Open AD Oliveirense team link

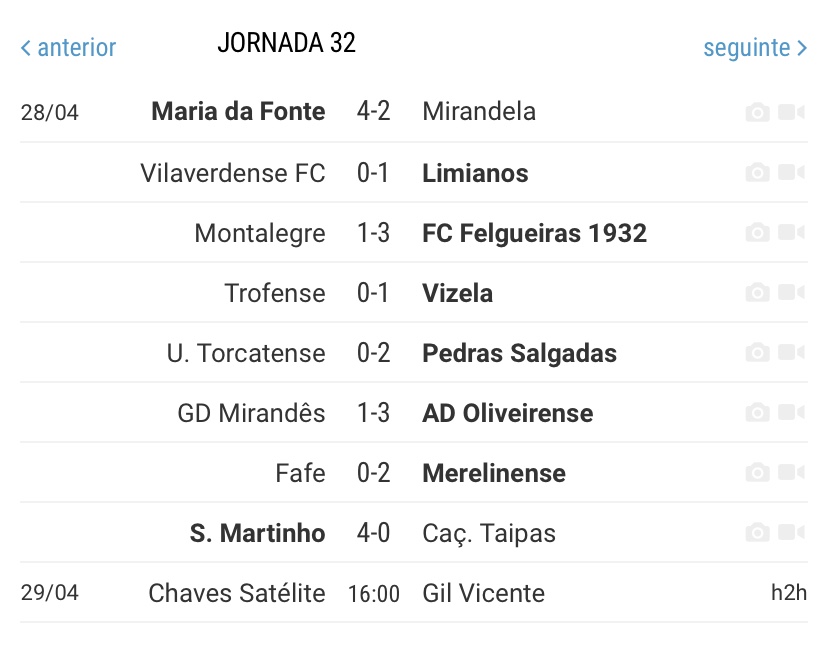(x=507, y=413)
